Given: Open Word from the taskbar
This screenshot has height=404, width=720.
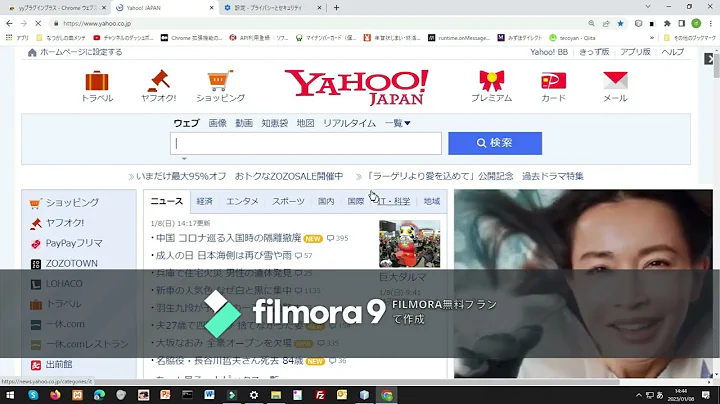Looking at the screenshot, I should (209, 395).
